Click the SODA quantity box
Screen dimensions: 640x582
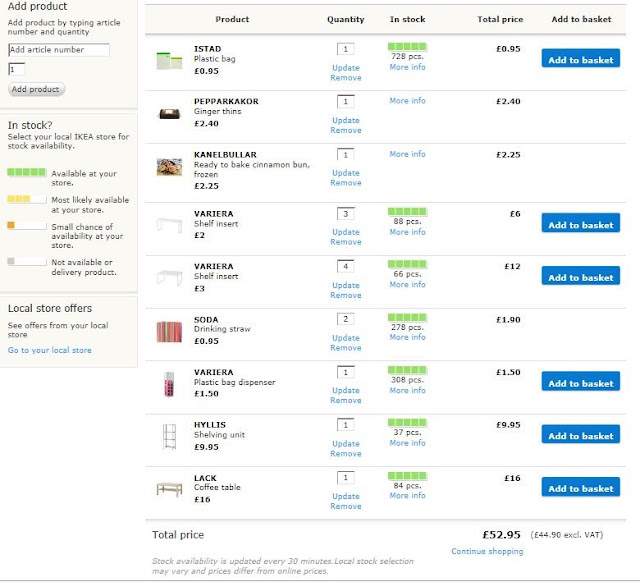[x=346, y=319]
